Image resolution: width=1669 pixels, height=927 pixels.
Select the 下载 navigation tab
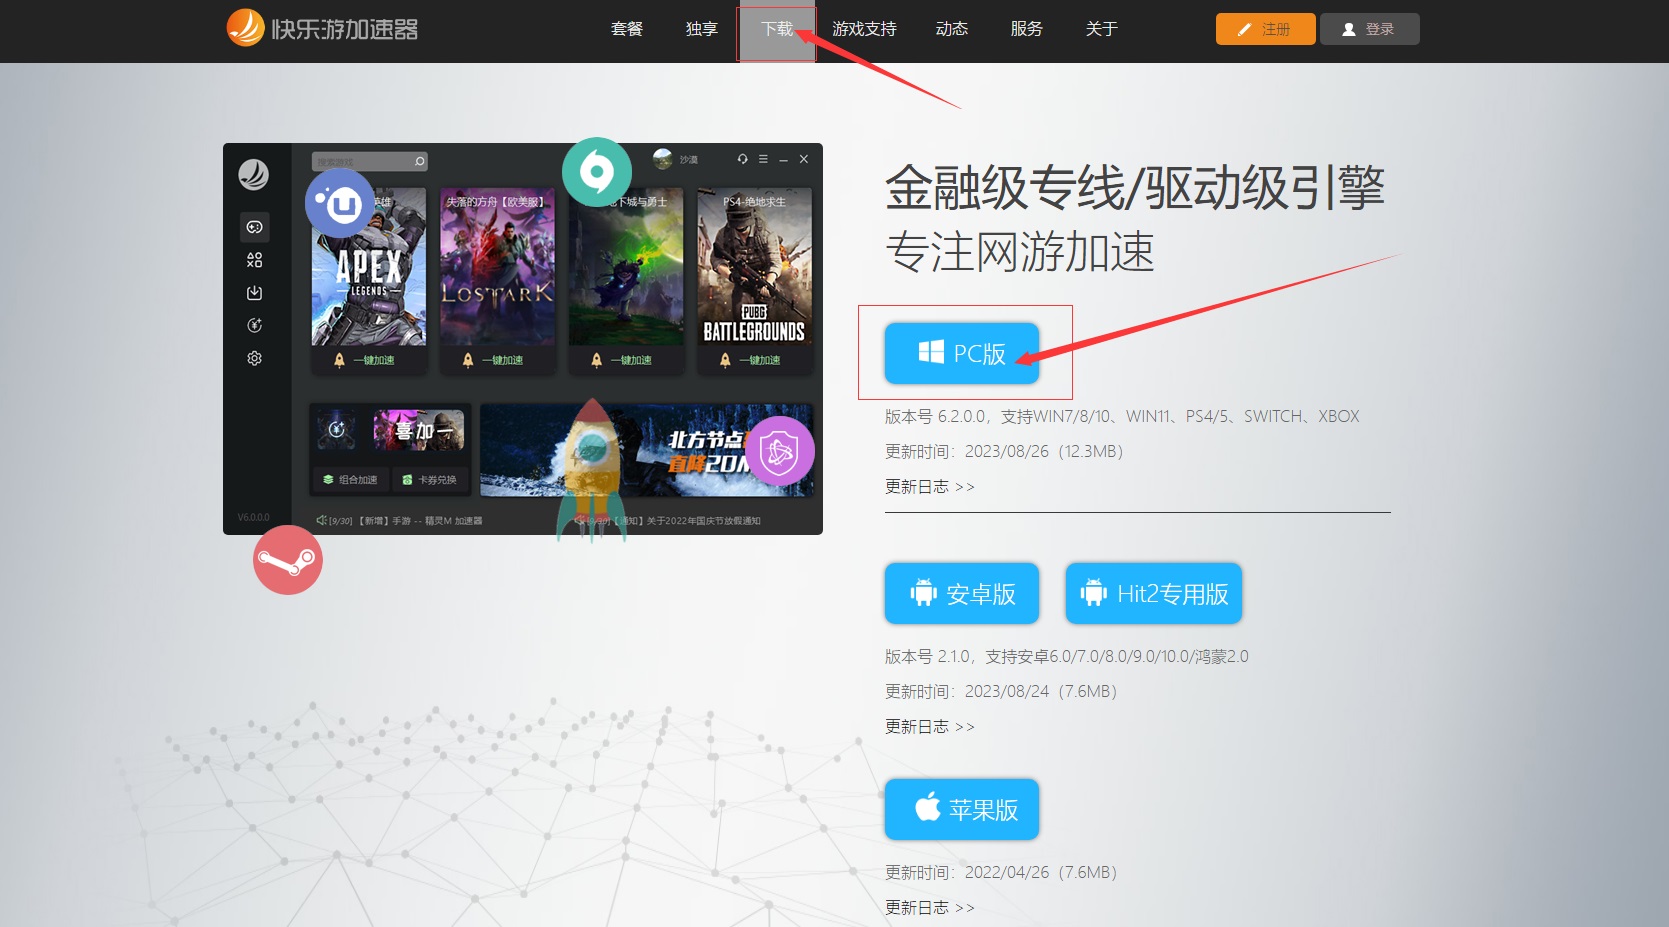[777, 29]
